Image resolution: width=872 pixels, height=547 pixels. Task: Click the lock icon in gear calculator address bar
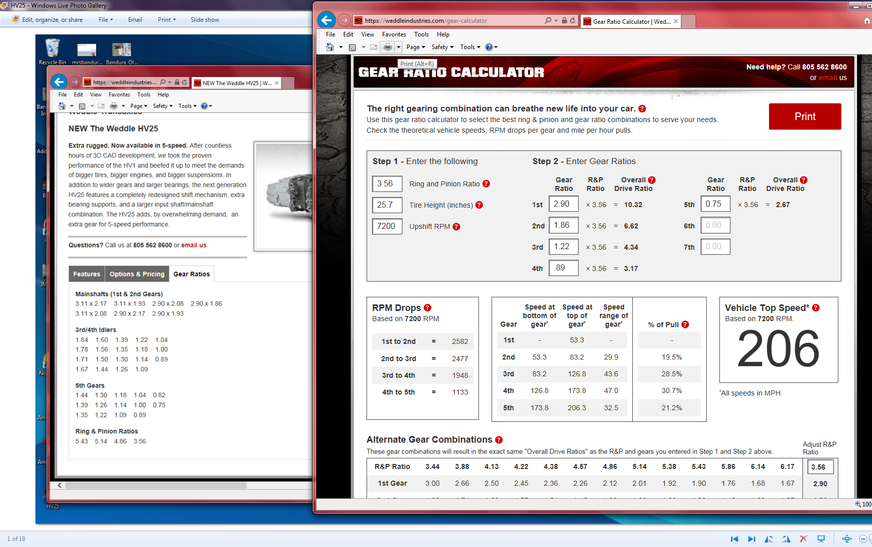(x=564, y=21)
